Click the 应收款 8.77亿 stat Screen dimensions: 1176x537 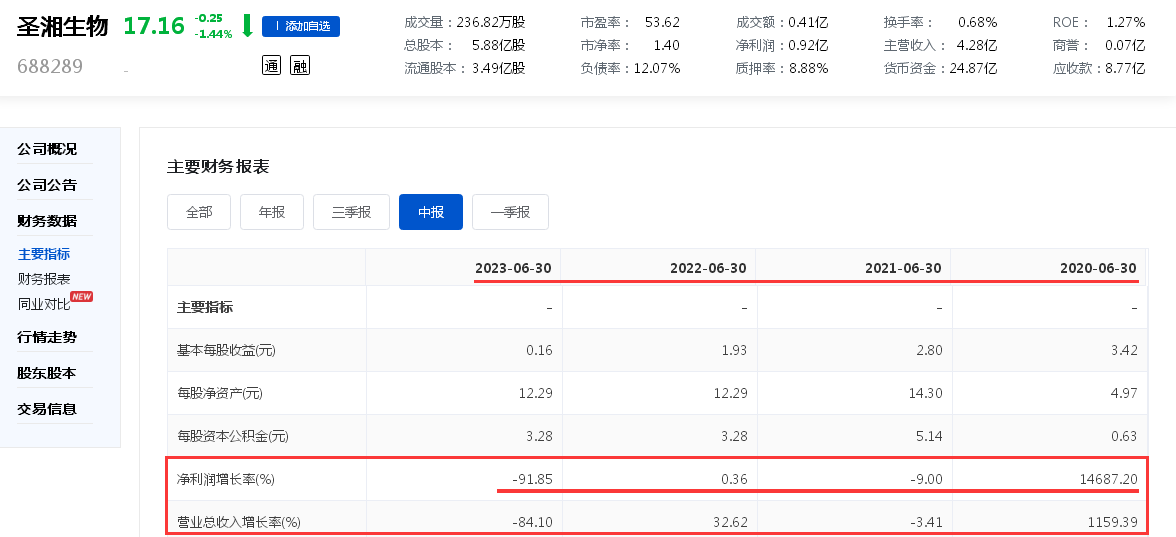click(1099, 69)
